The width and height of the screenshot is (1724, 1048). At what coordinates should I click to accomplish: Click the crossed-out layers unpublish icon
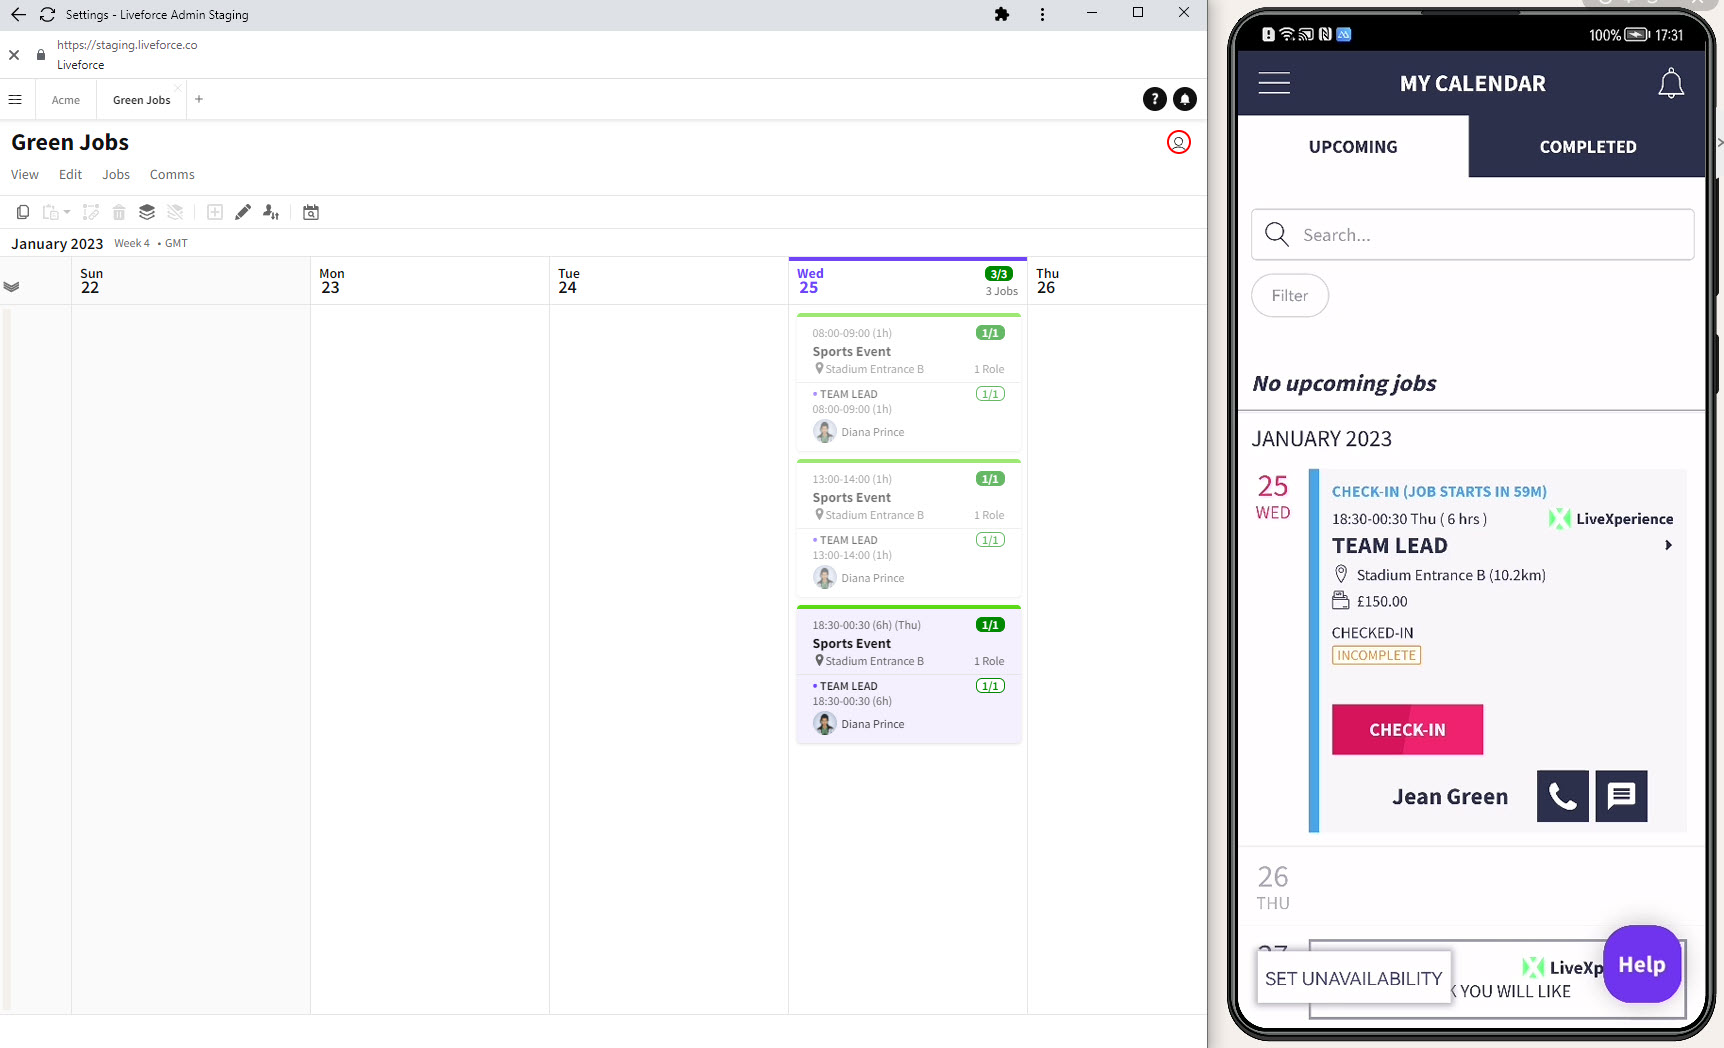[175, 212]
